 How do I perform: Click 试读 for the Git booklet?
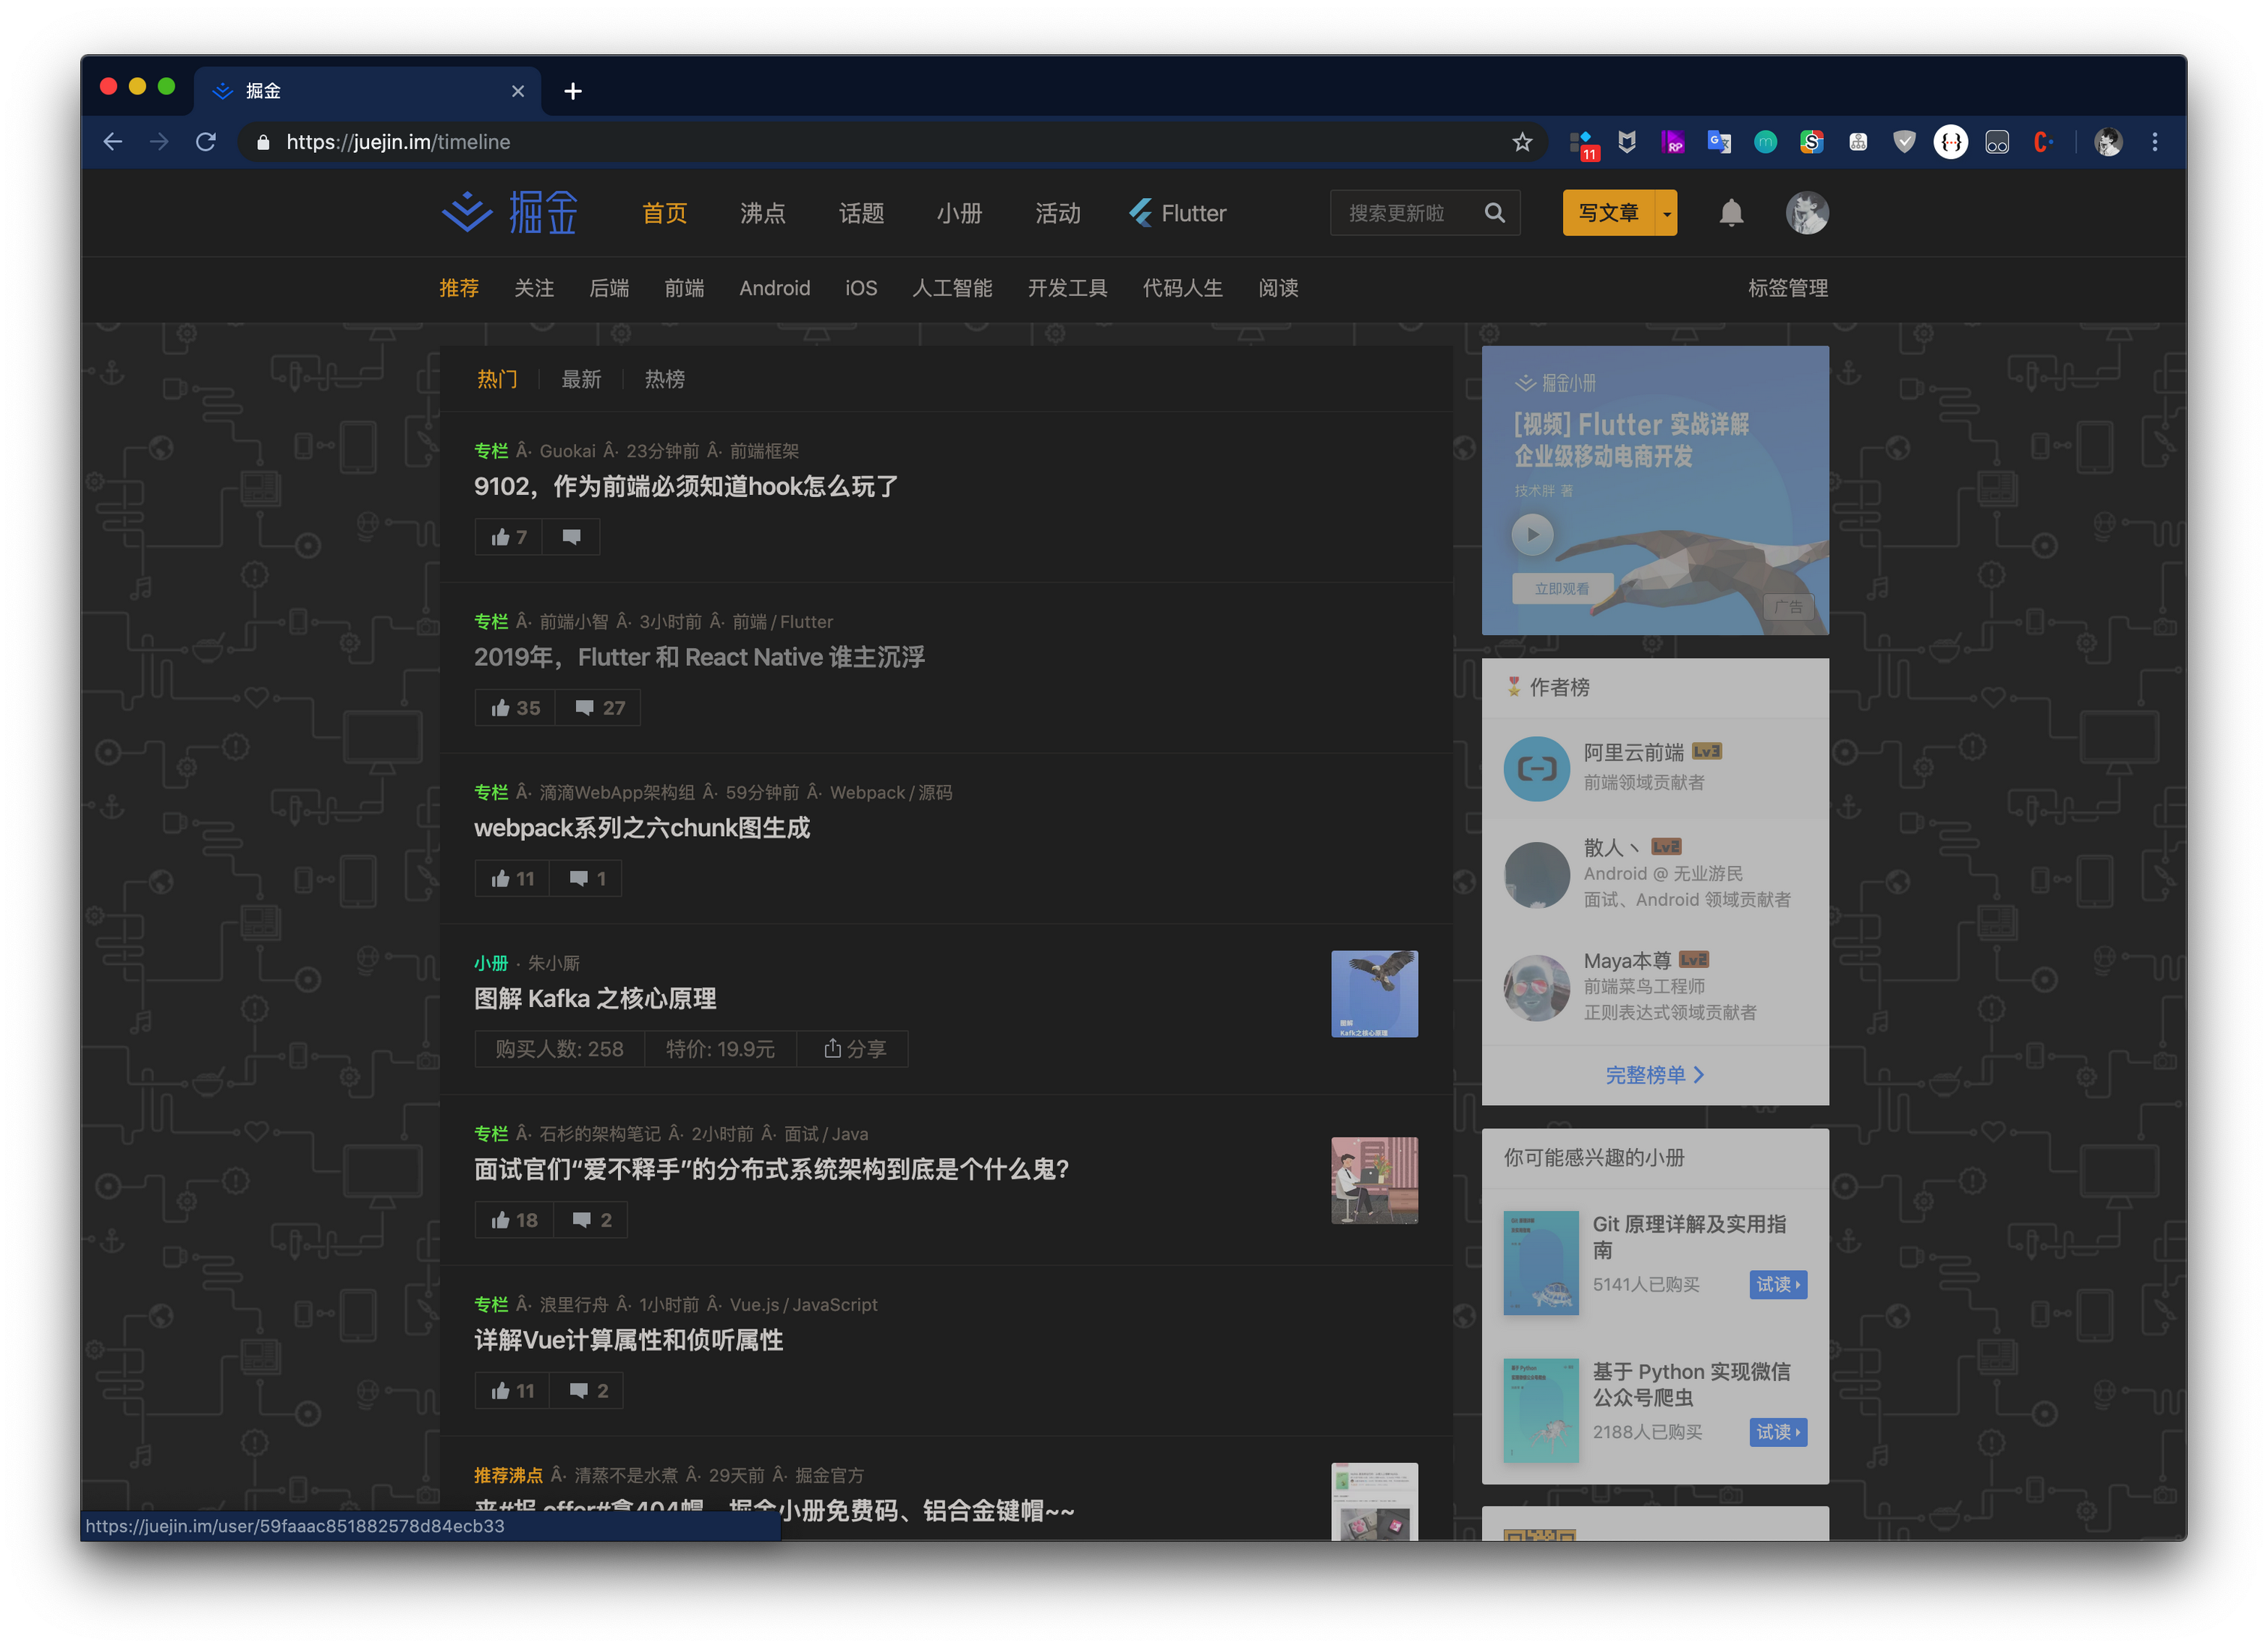tap(1777, 1285)
